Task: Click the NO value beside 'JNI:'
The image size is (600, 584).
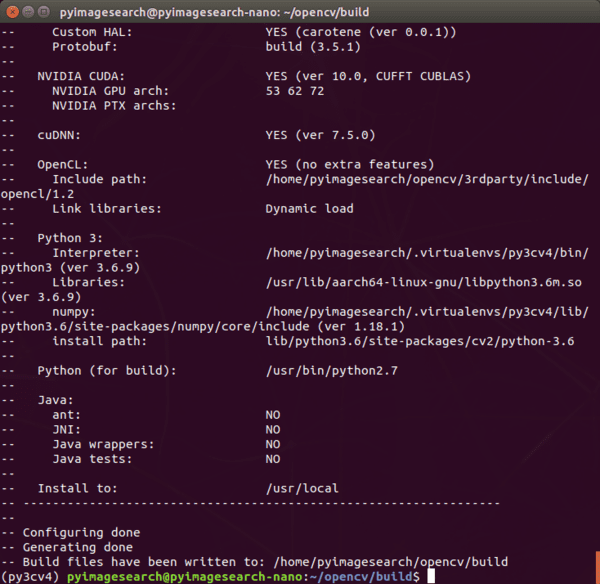Action: (x=273, y=430)
